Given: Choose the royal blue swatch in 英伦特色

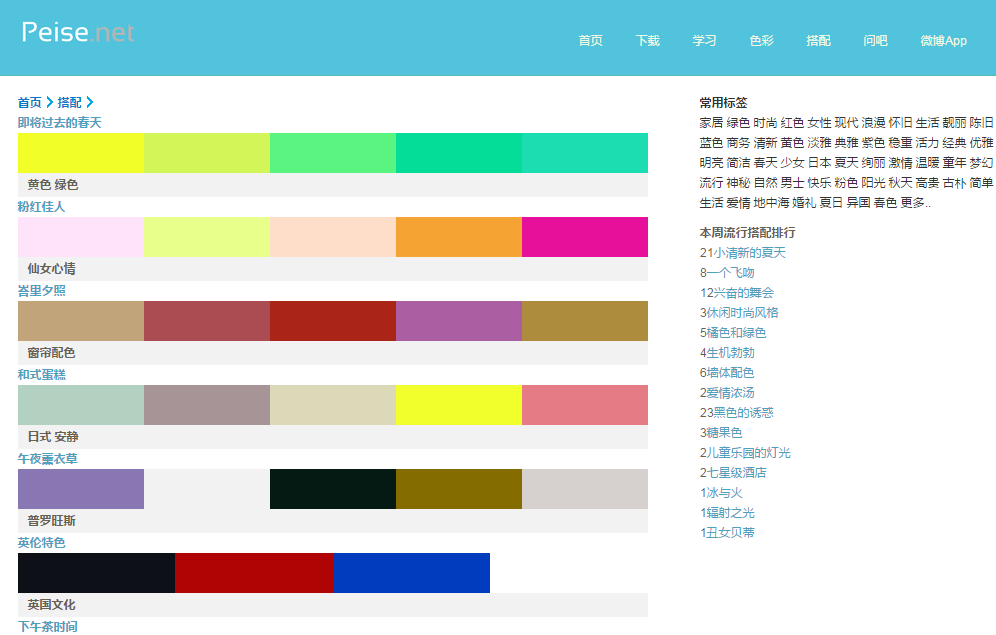Looking at the screenshot, I should pyautogui.click(x=411, y=573).
